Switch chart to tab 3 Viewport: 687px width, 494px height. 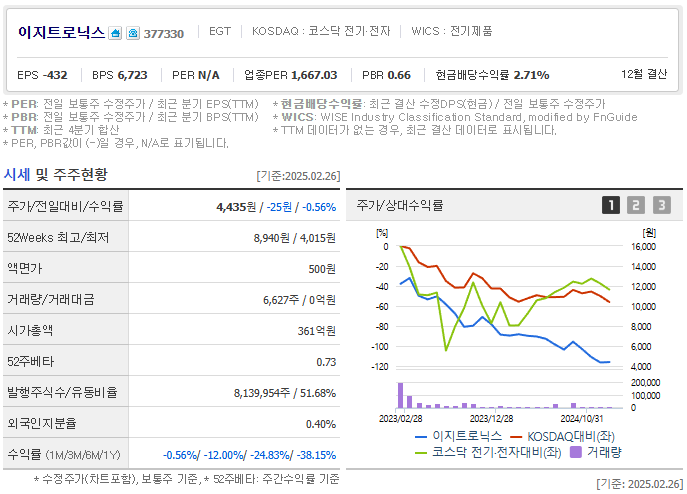point(662,205)
